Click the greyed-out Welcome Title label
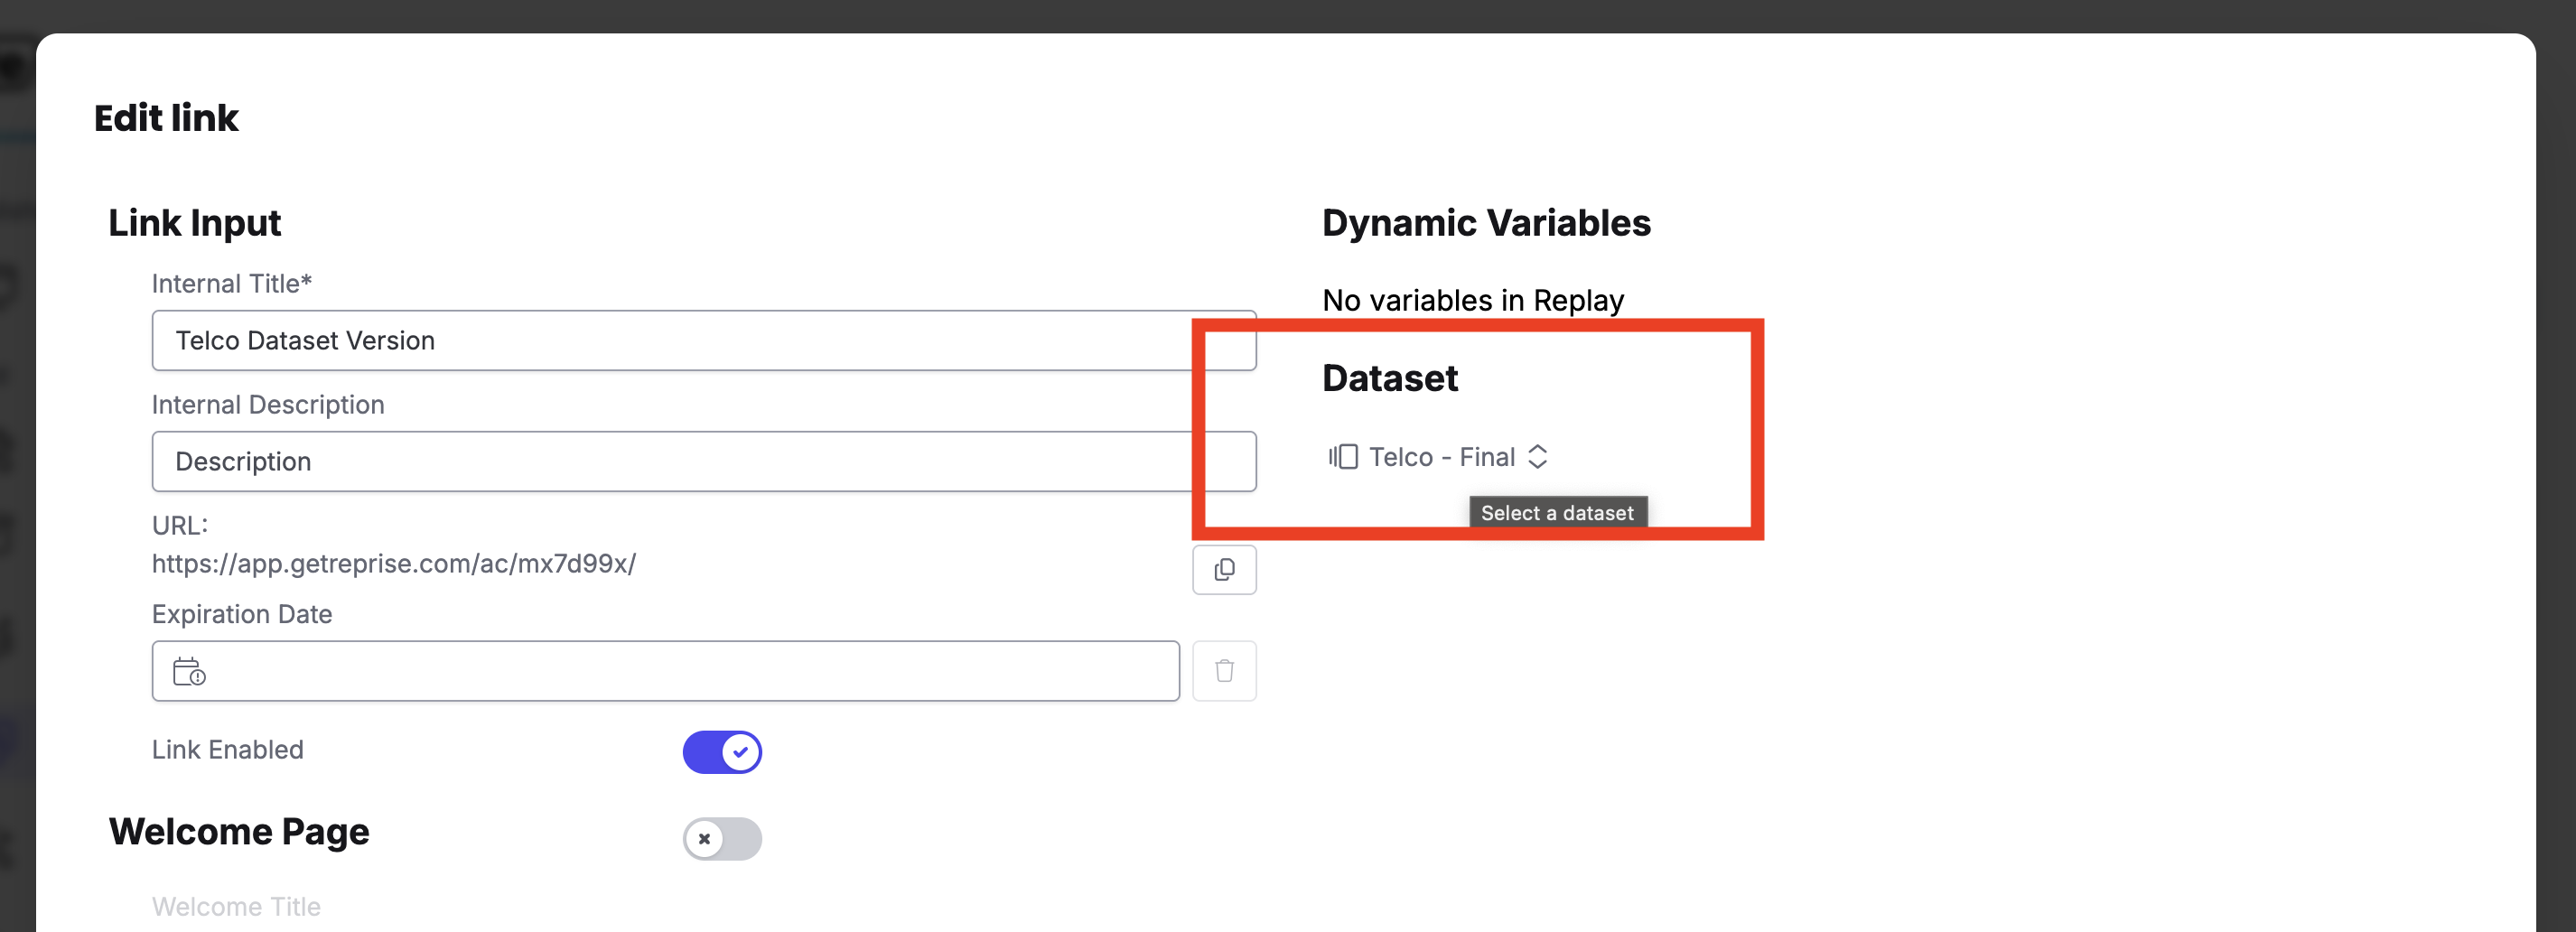This screenshot has height=932, width=2576. point(236,907)
